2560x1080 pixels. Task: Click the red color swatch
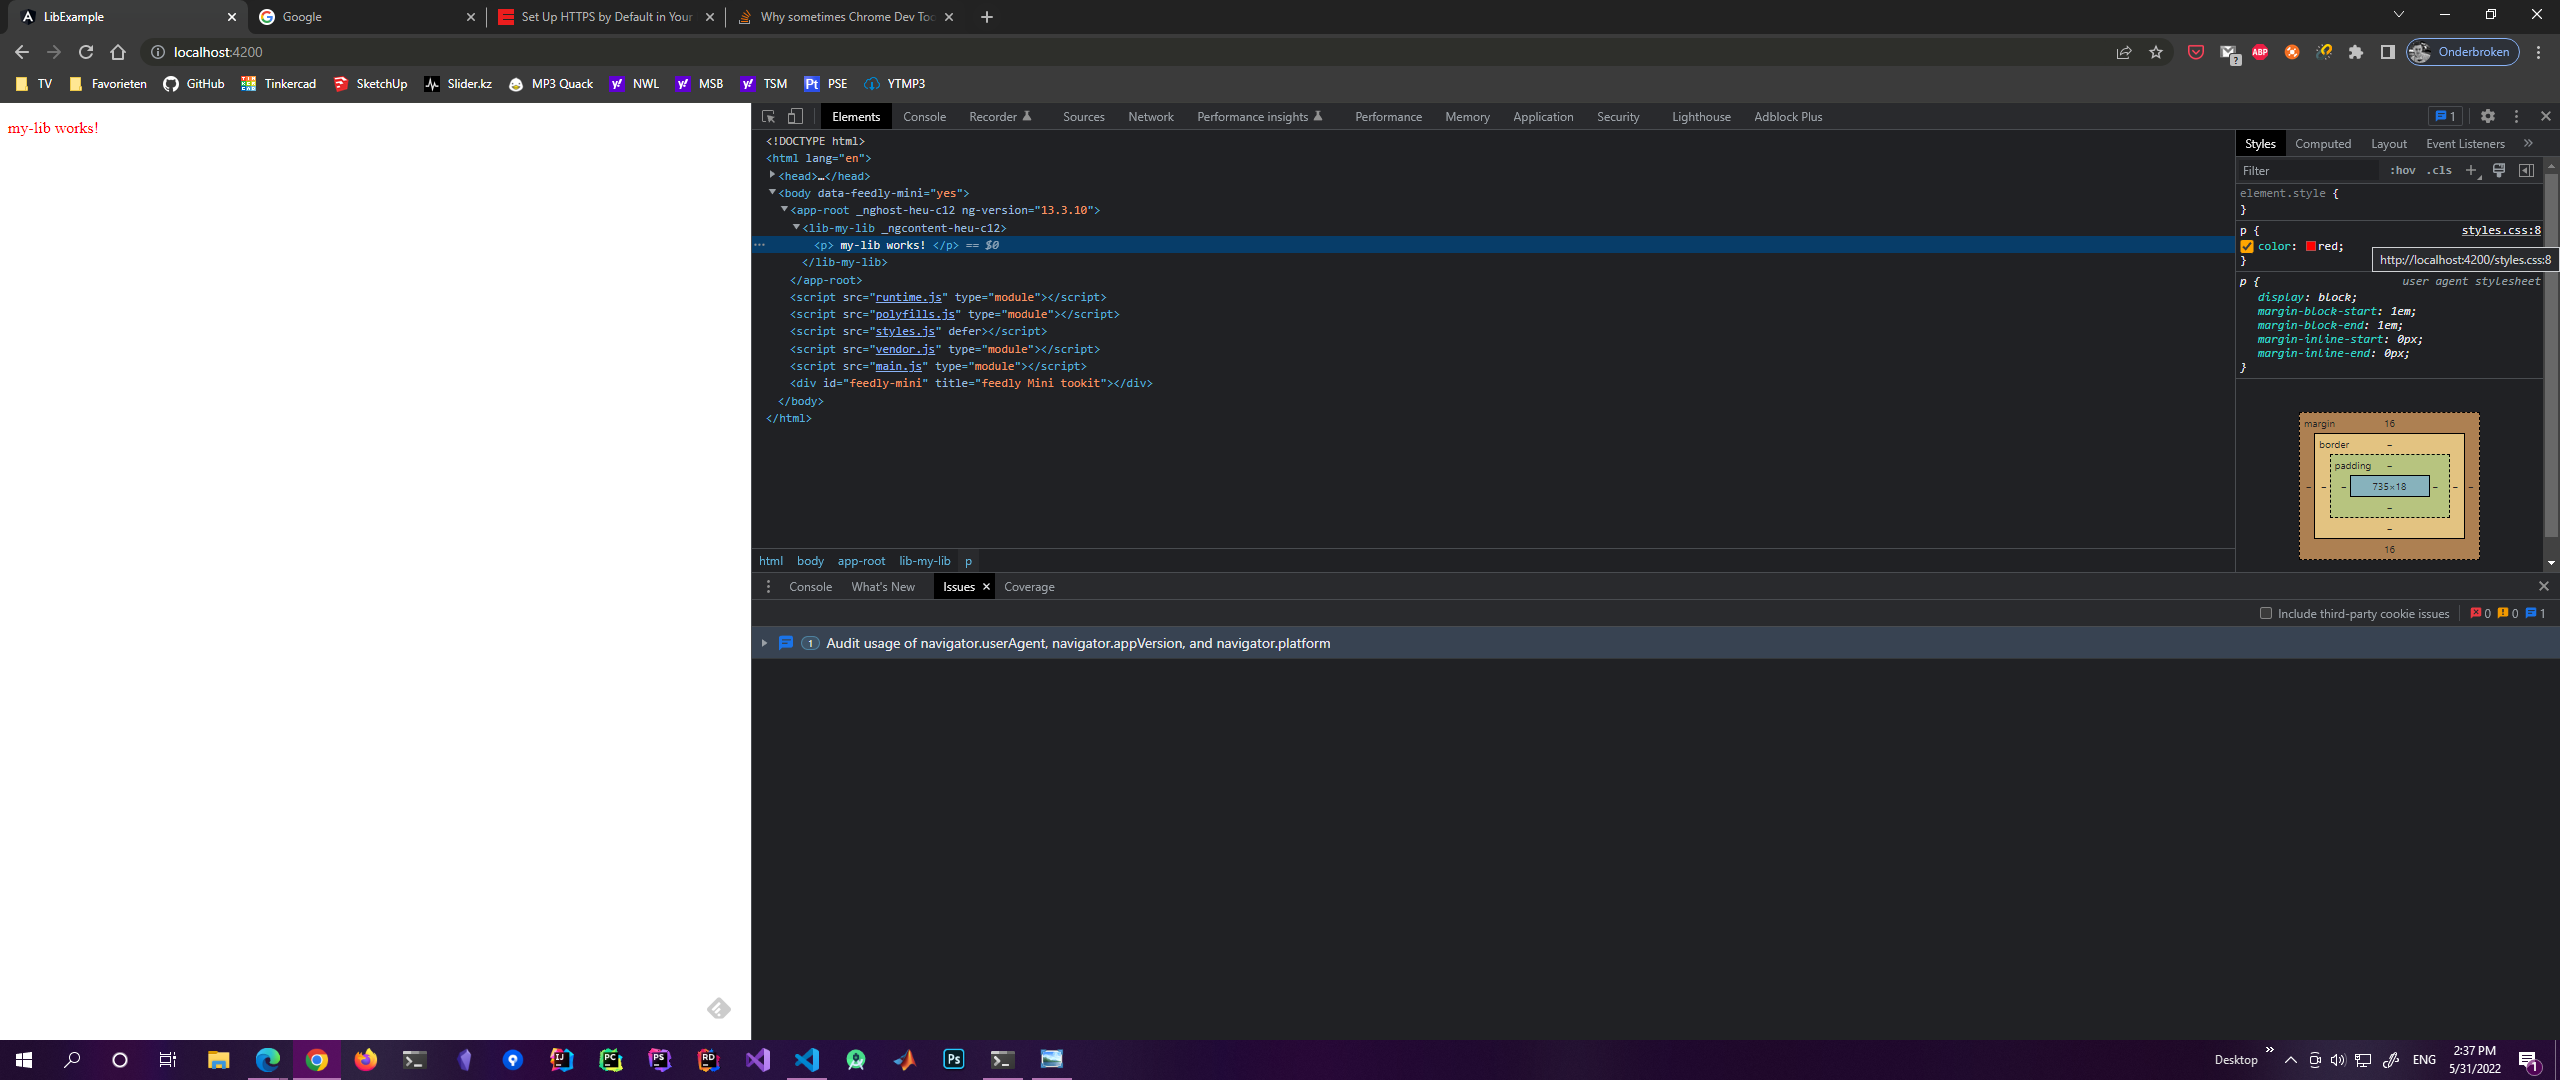coord(2311,246)
